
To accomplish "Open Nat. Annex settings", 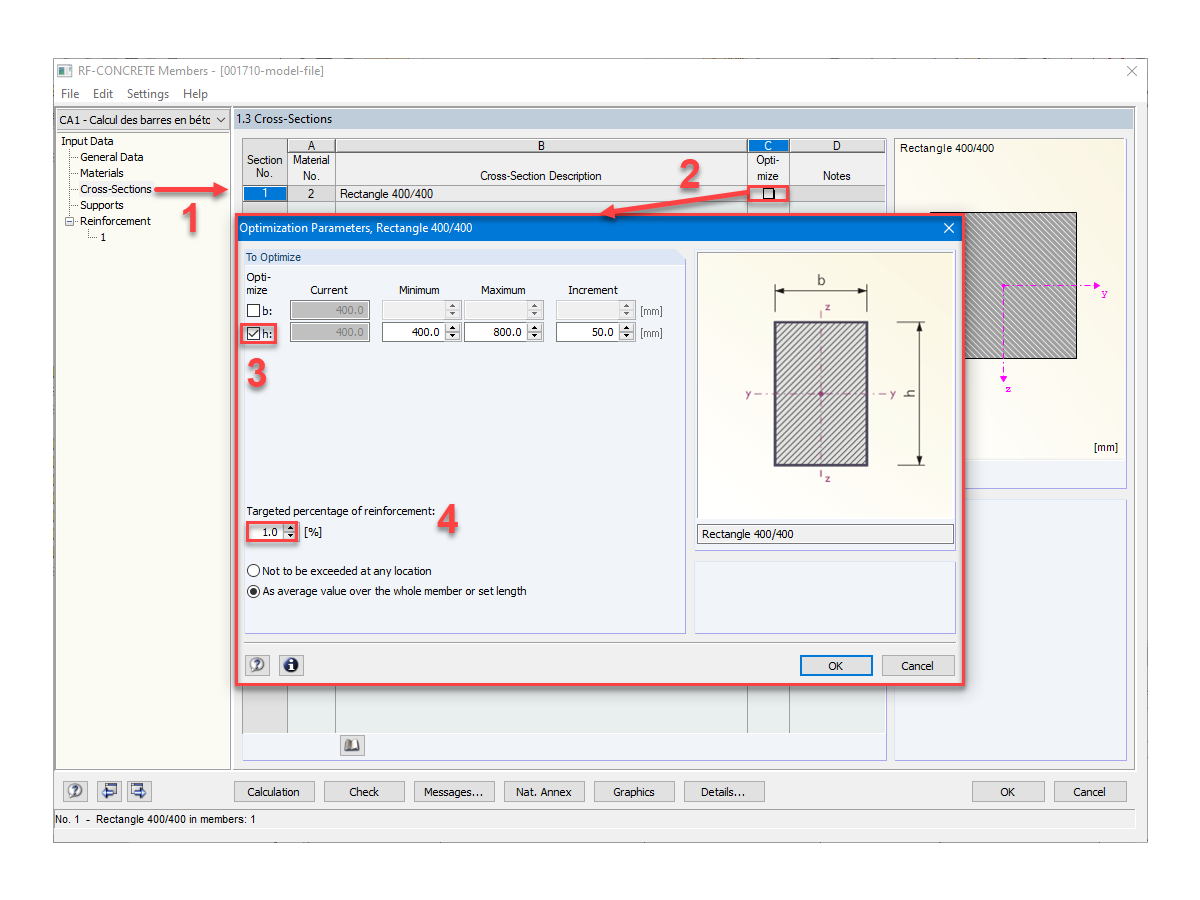I will point(544,792).
